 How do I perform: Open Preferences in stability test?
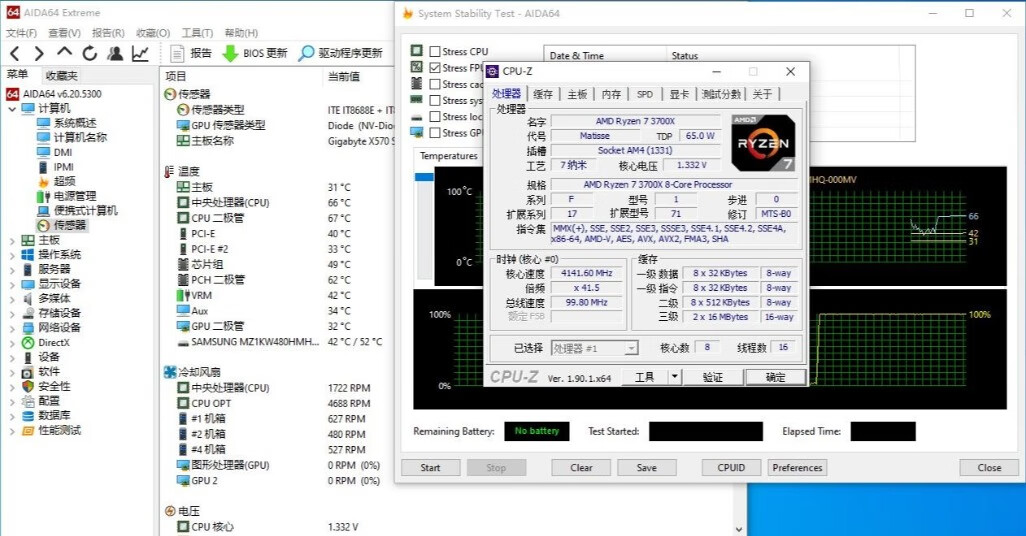coord(797,467)
